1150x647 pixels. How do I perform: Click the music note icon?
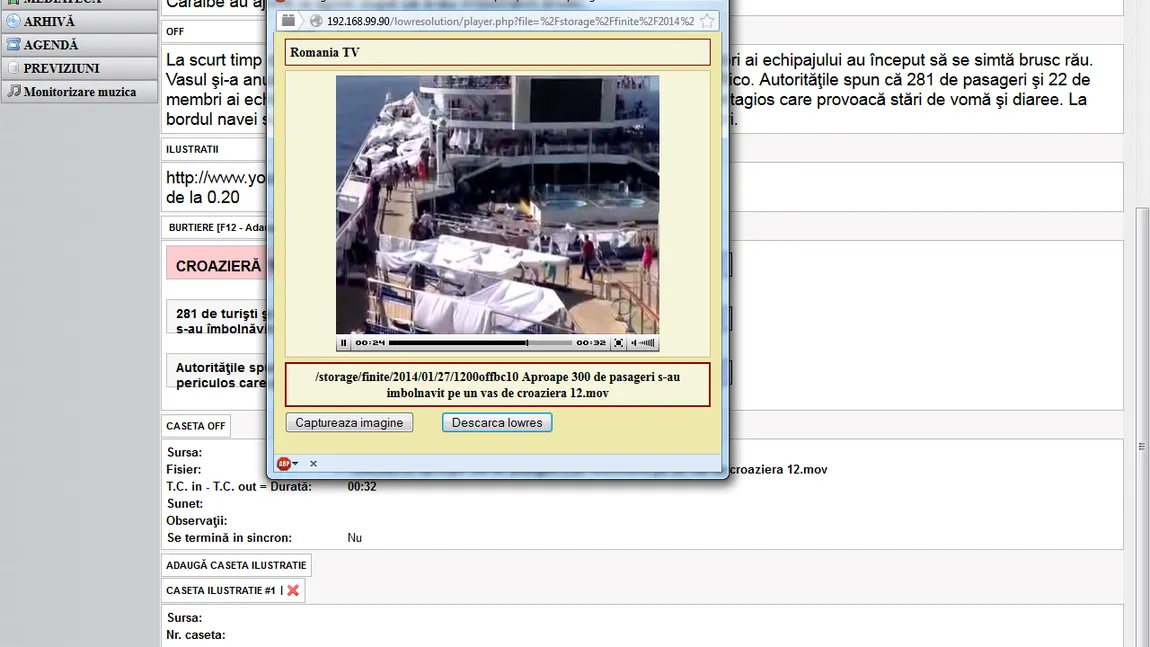(x=13, y=91)
